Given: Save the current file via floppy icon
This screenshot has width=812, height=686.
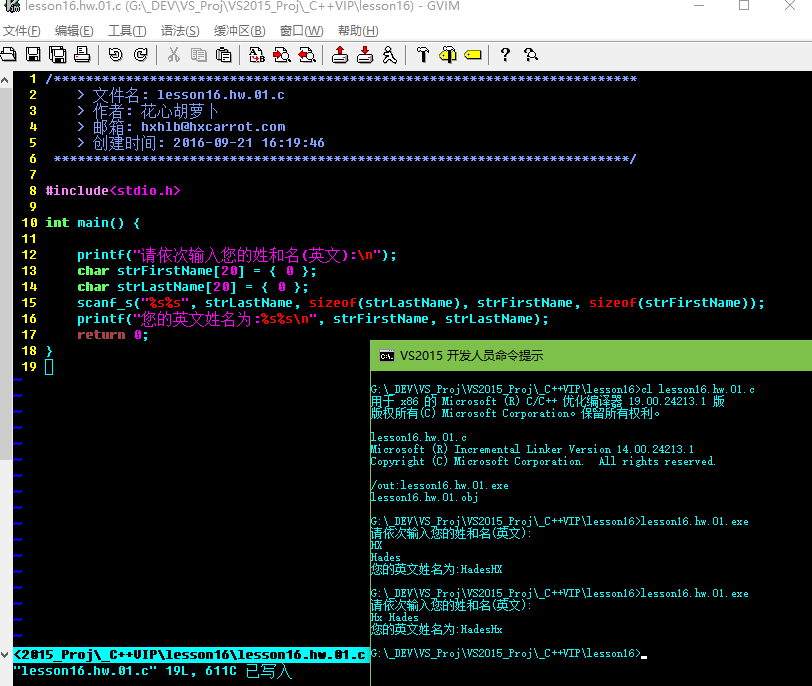Looking at the screenshot, I should pos(33,54).
